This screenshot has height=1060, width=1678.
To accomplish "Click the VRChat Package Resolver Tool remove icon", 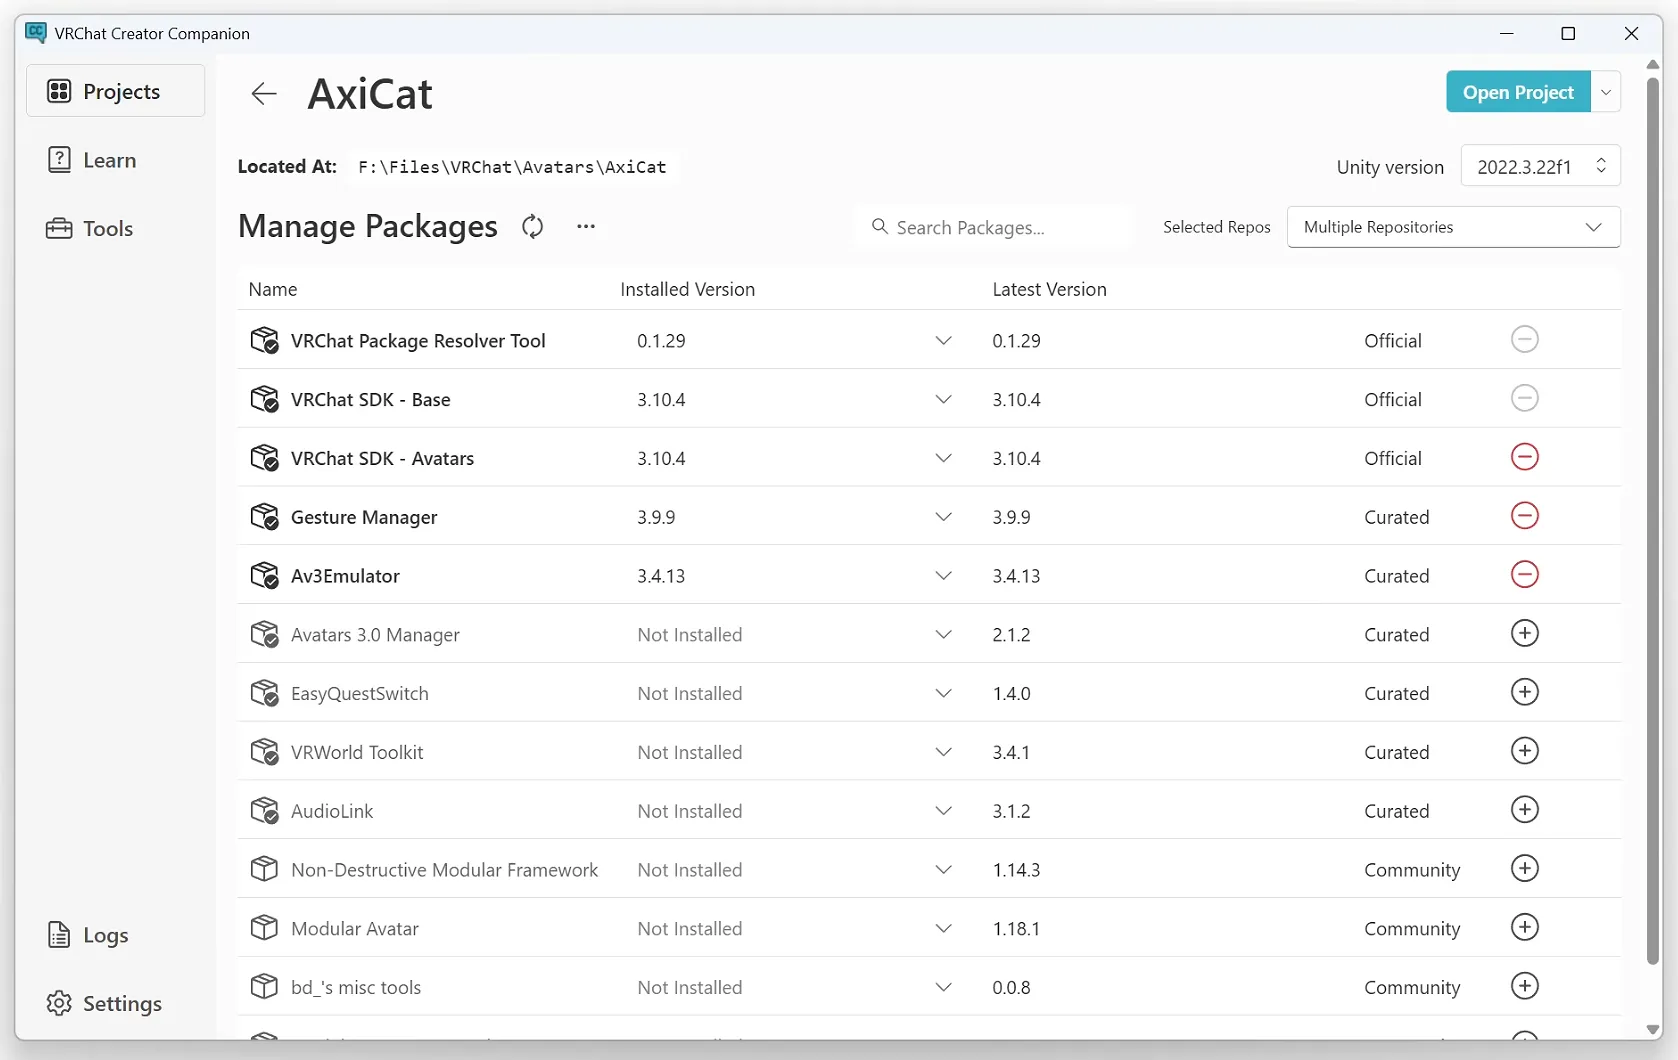I will (1524, 339).
